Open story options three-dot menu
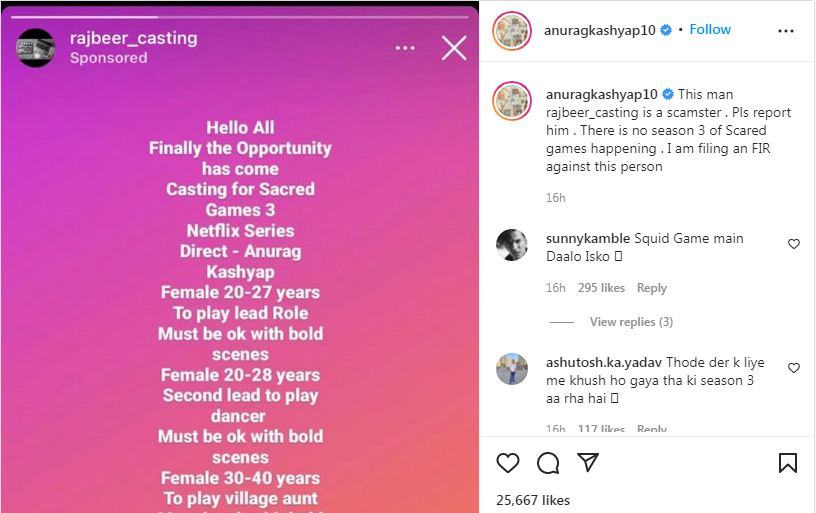Image resolution: width=816 pixels, height=513 pixels. coord(405,48)
